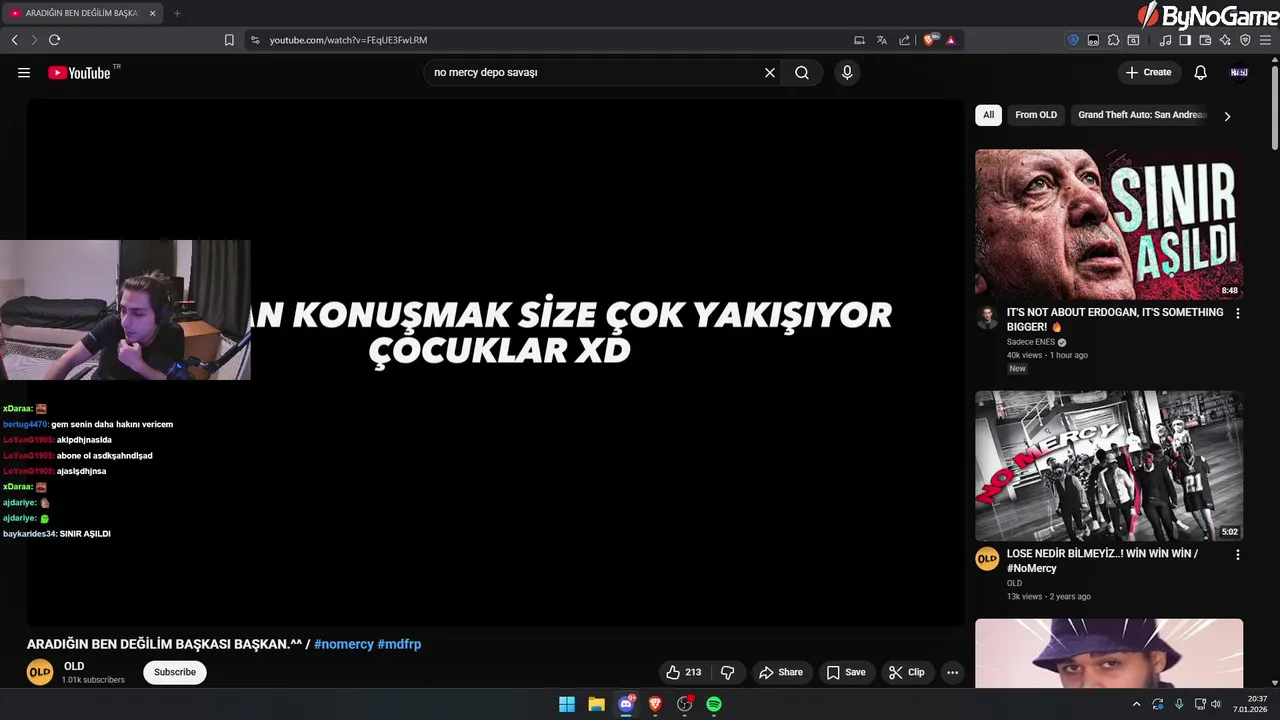Show more filter chips arrow
The width and height of the screenshot is (1280, 720).
point(1227,116)
